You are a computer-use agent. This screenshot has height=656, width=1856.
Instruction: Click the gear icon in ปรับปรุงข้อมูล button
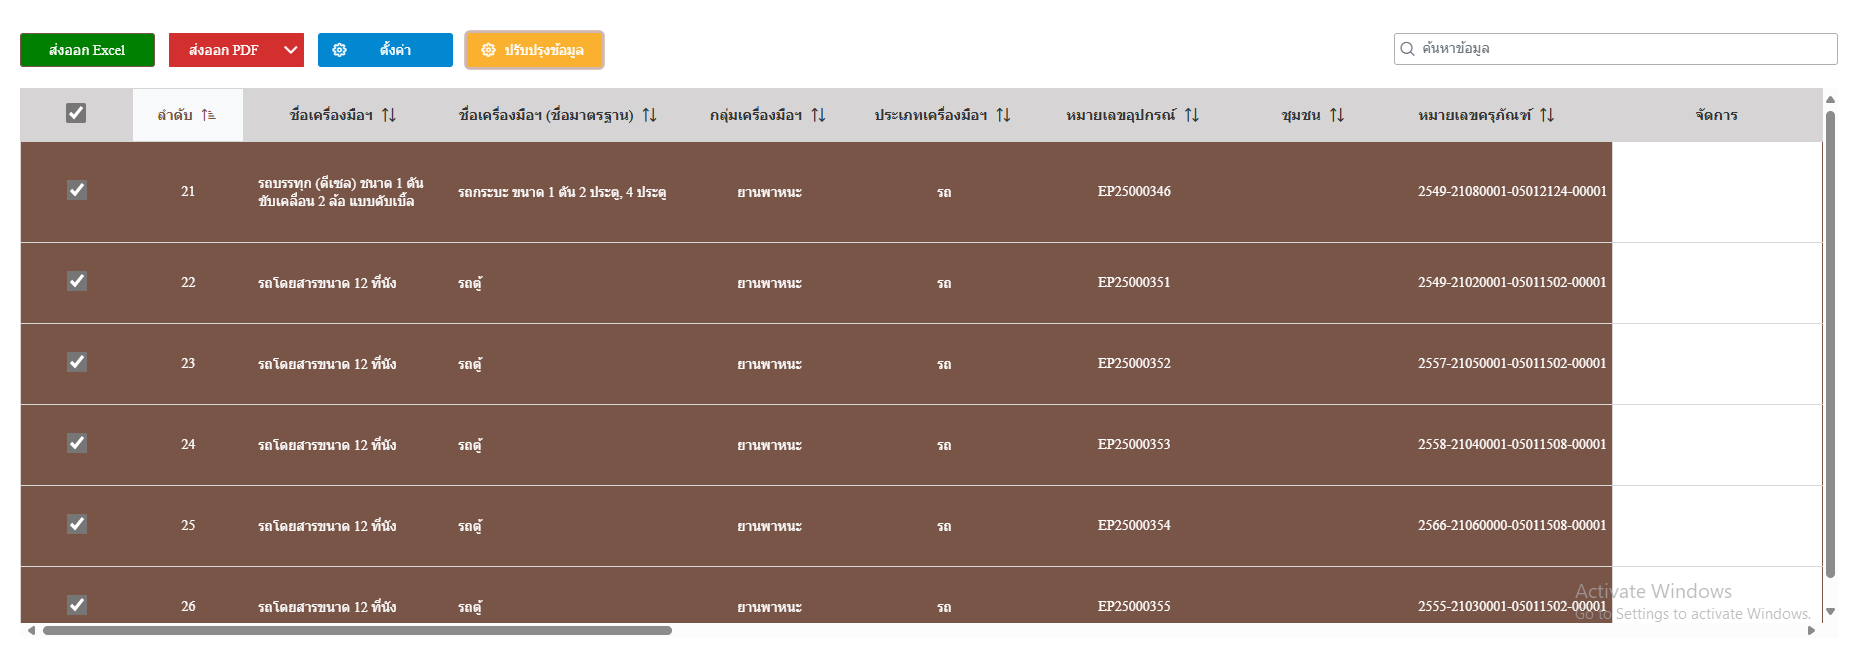[488, 50]
